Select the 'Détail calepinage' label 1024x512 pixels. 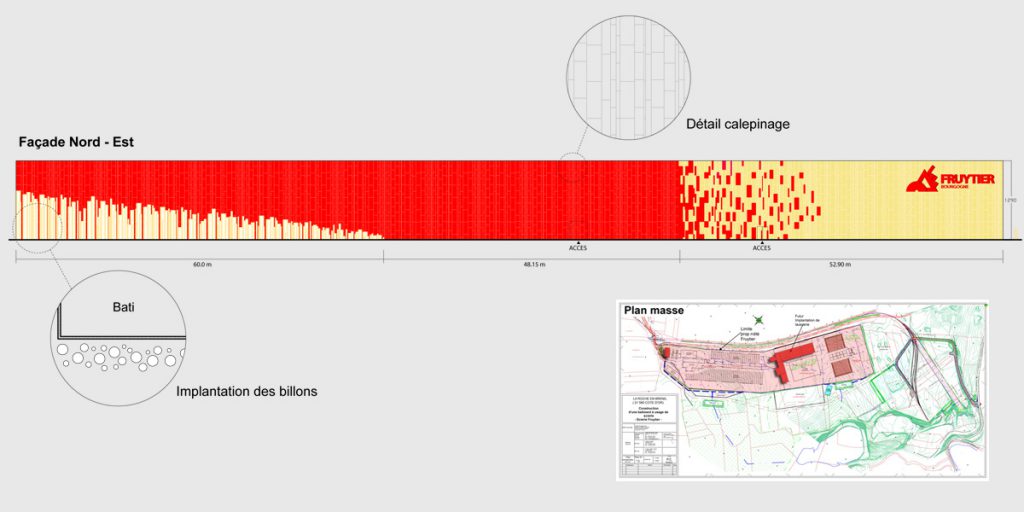pos(738,125)
